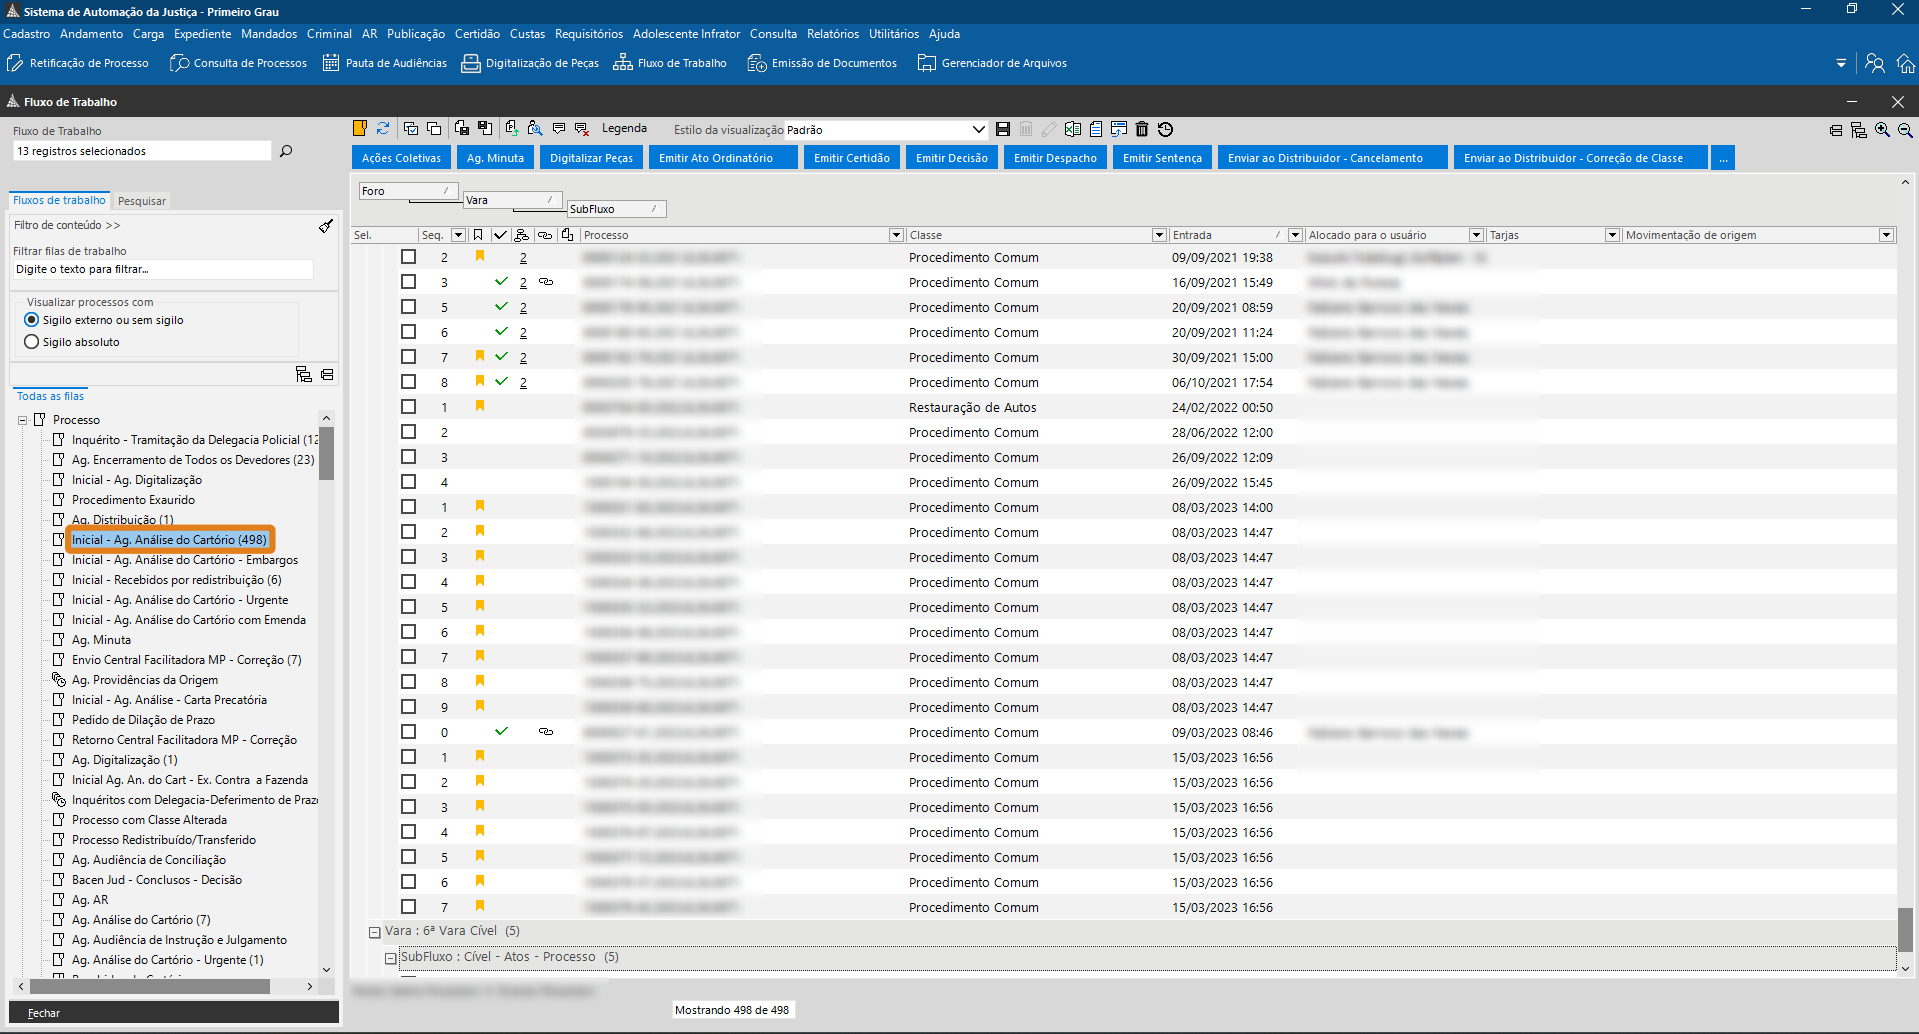Click the Excel export icon
Screen dimensions: 1919x1034
[x=1073, y=129]
